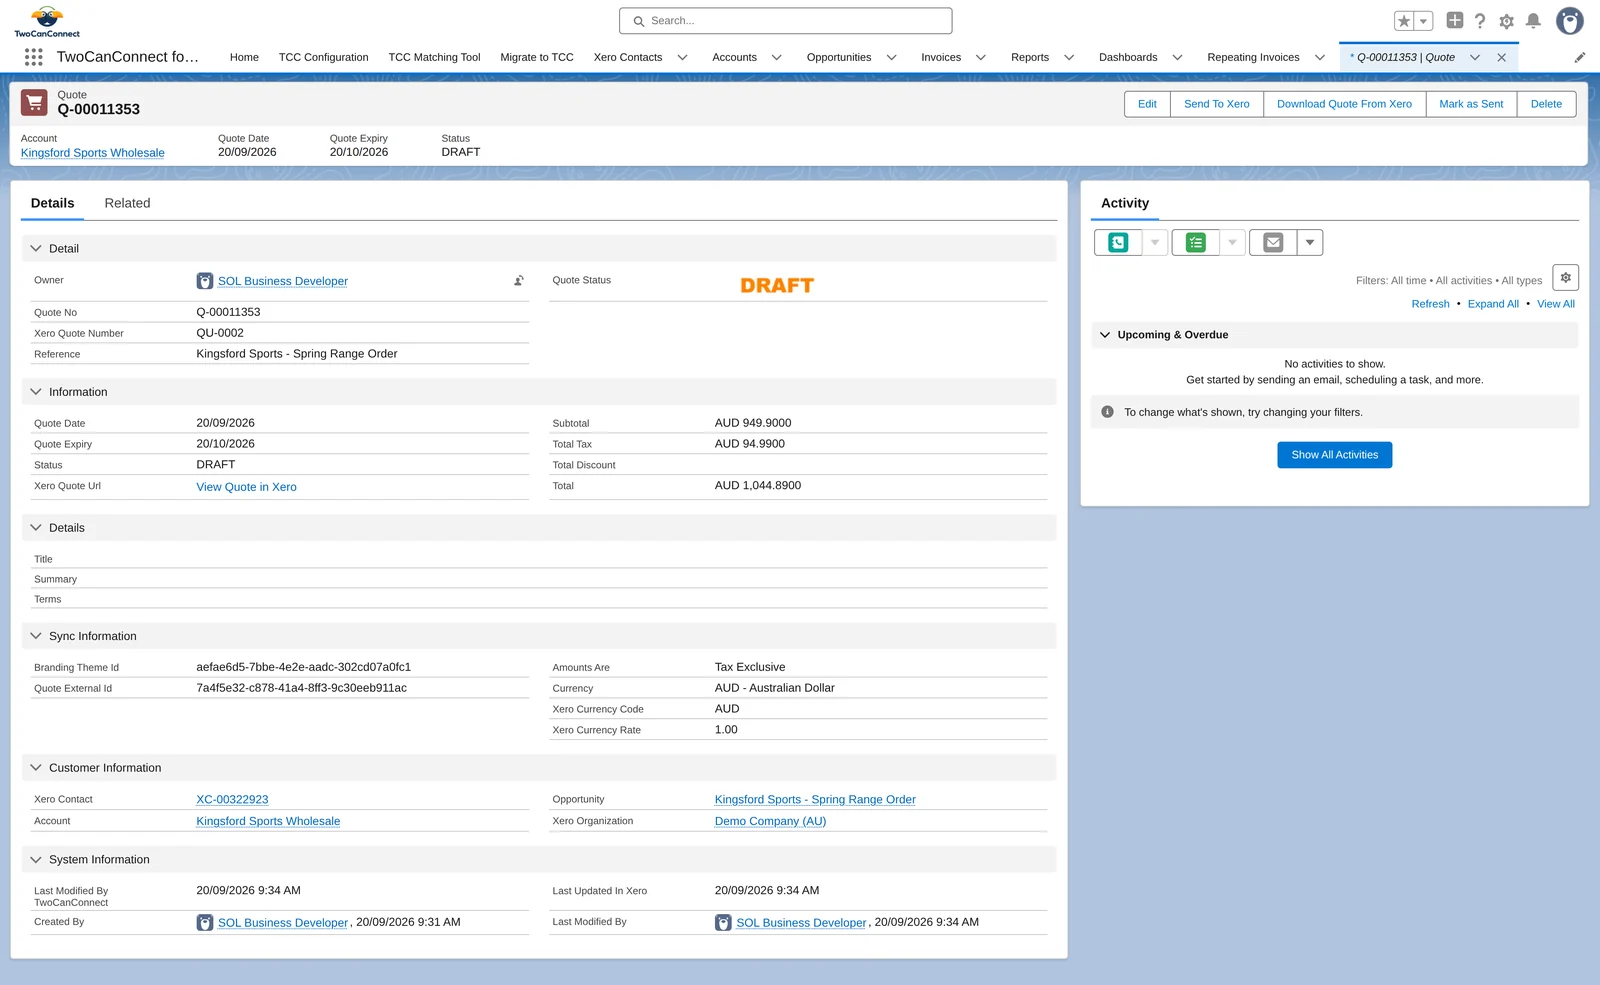Open the Log a Call dropdown arrow
Image resolution: width=1600 pixels, height=985 pixels.
point(1155,242)
